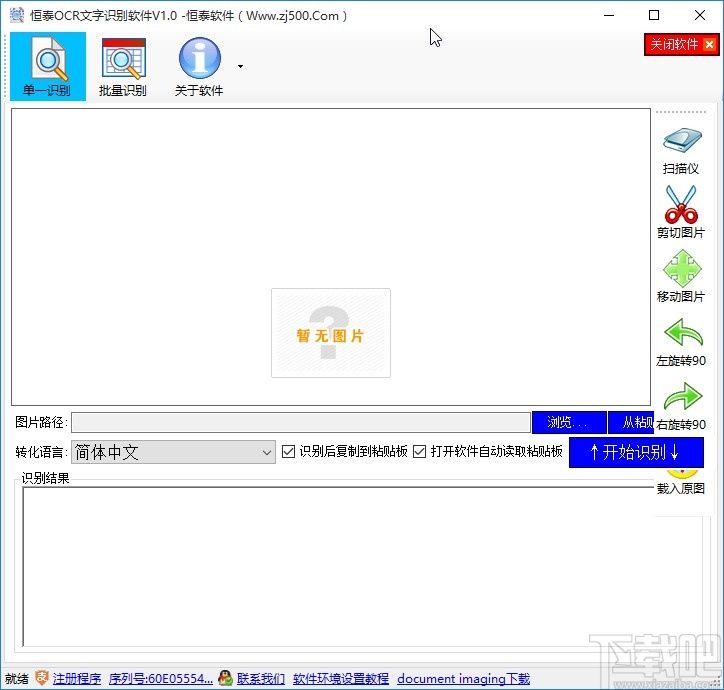
Task: Open the 扫描仪 scanner tool
Action: 681,151
